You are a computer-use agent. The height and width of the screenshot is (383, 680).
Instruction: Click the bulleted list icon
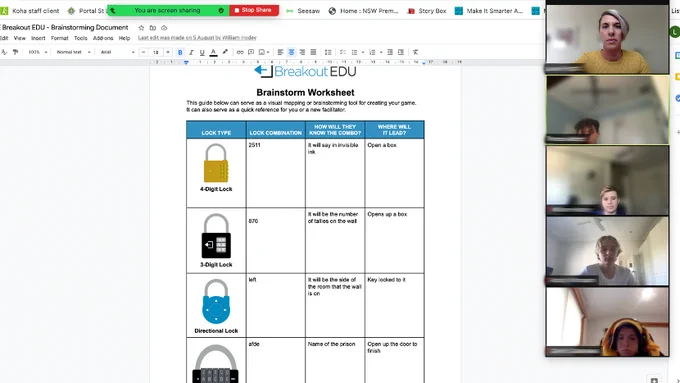click(x=354, y=52)
